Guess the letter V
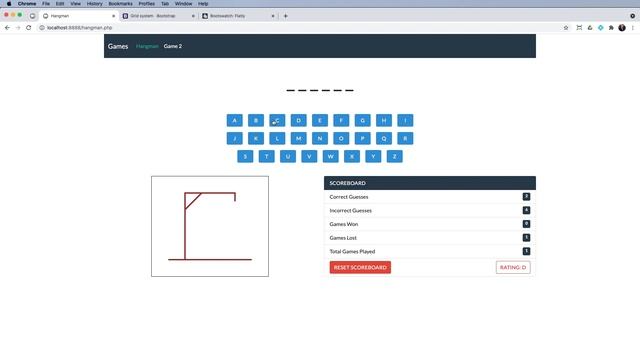The height and width of the screenshot is (360, 640). coord(309,156)
